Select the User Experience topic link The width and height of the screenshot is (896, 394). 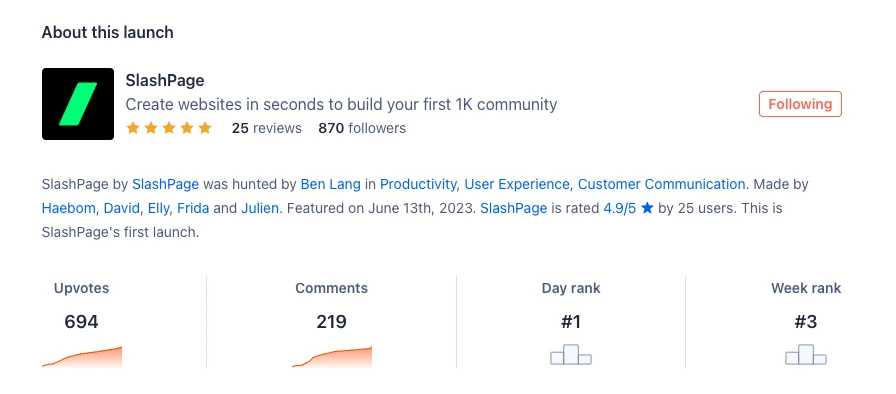click(x=517, y=184)
